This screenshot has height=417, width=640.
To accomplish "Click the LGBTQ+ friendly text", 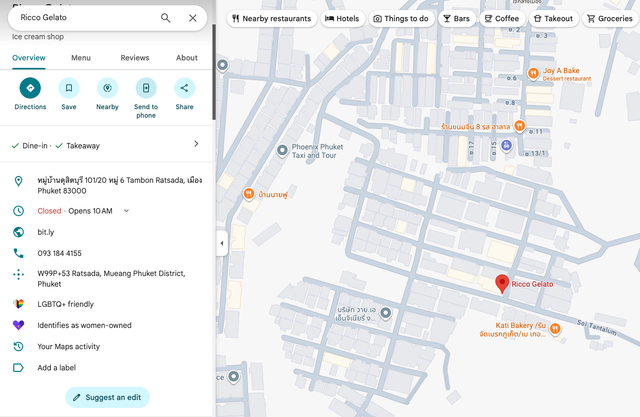I will tap(65, 304).
